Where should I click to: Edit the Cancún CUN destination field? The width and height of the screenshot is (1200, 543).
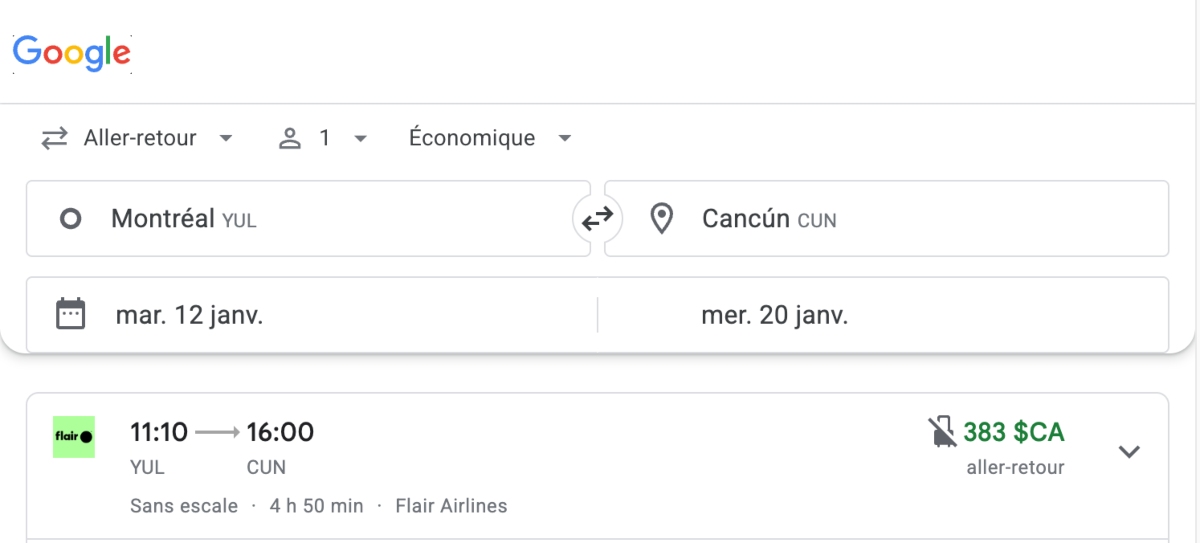886,218
